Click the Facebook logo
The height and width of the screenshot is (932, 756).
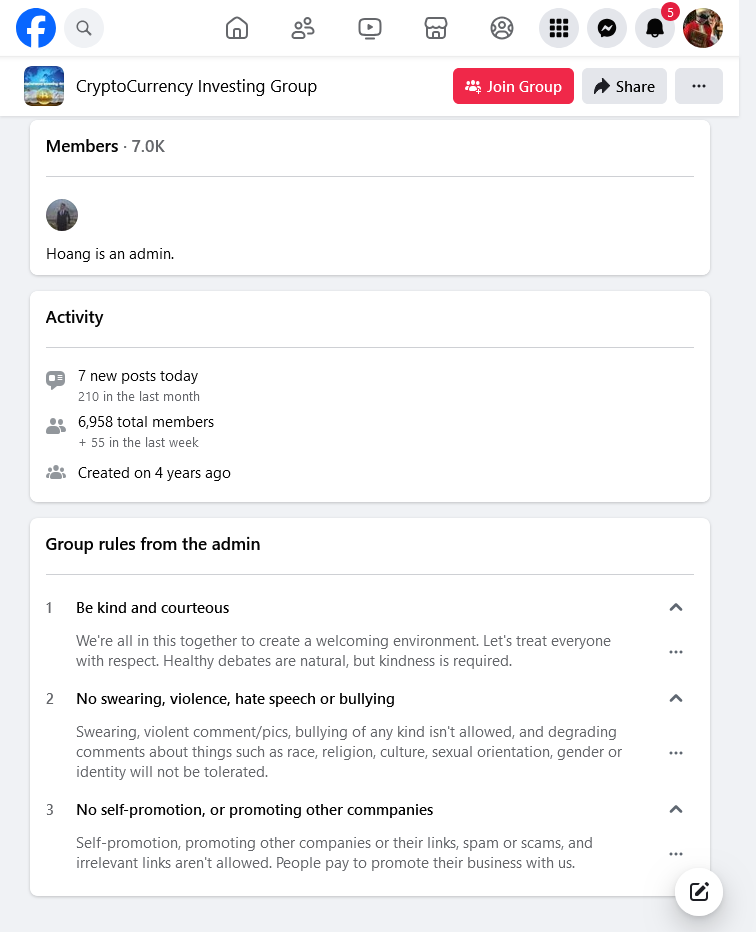(36, 28)
